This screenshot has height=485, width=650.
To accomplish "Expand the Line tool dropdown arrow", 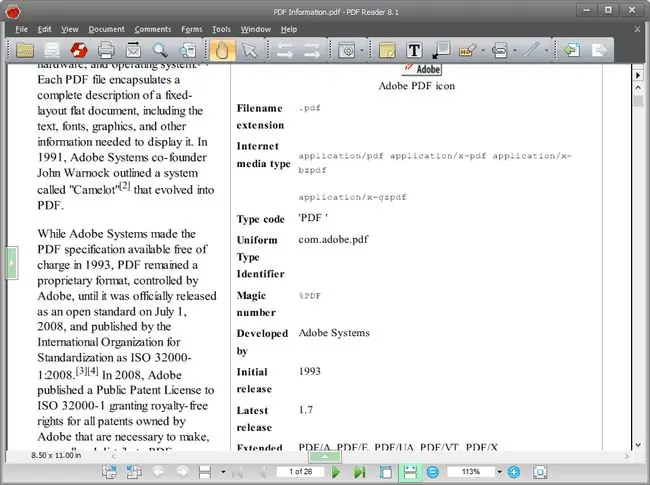I will [x=546, y=51].
